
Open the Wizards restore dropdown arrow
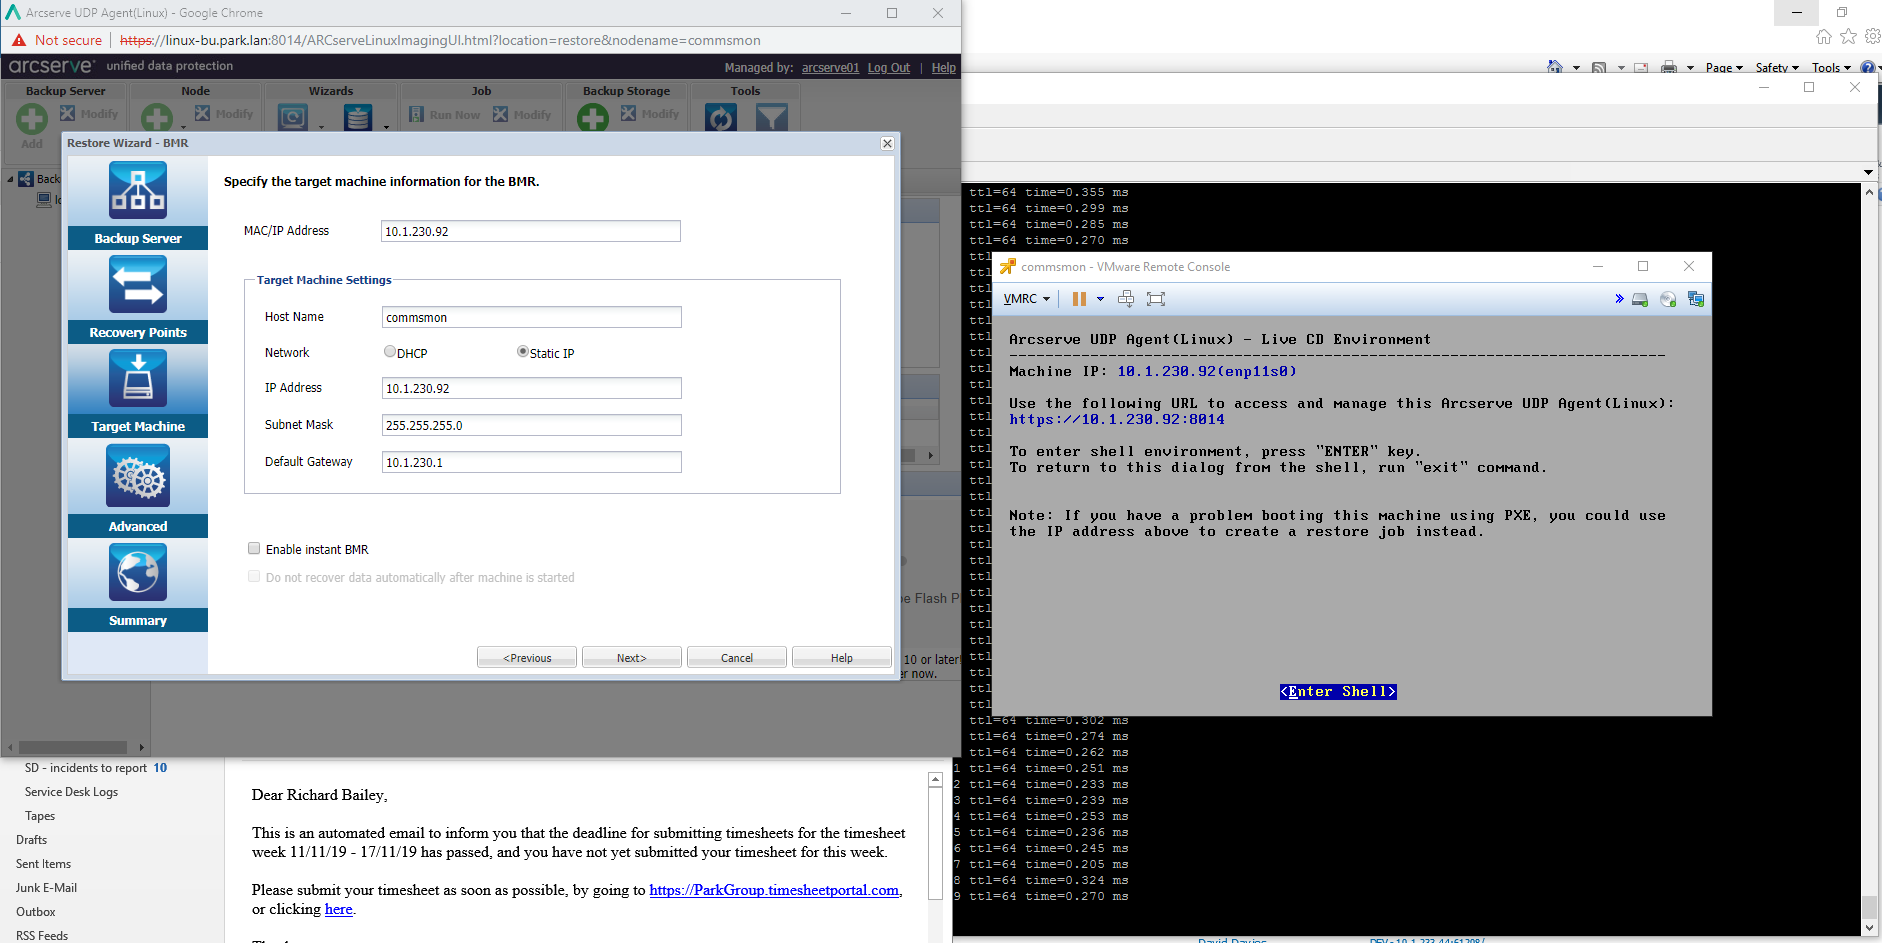tap(386, 127)
